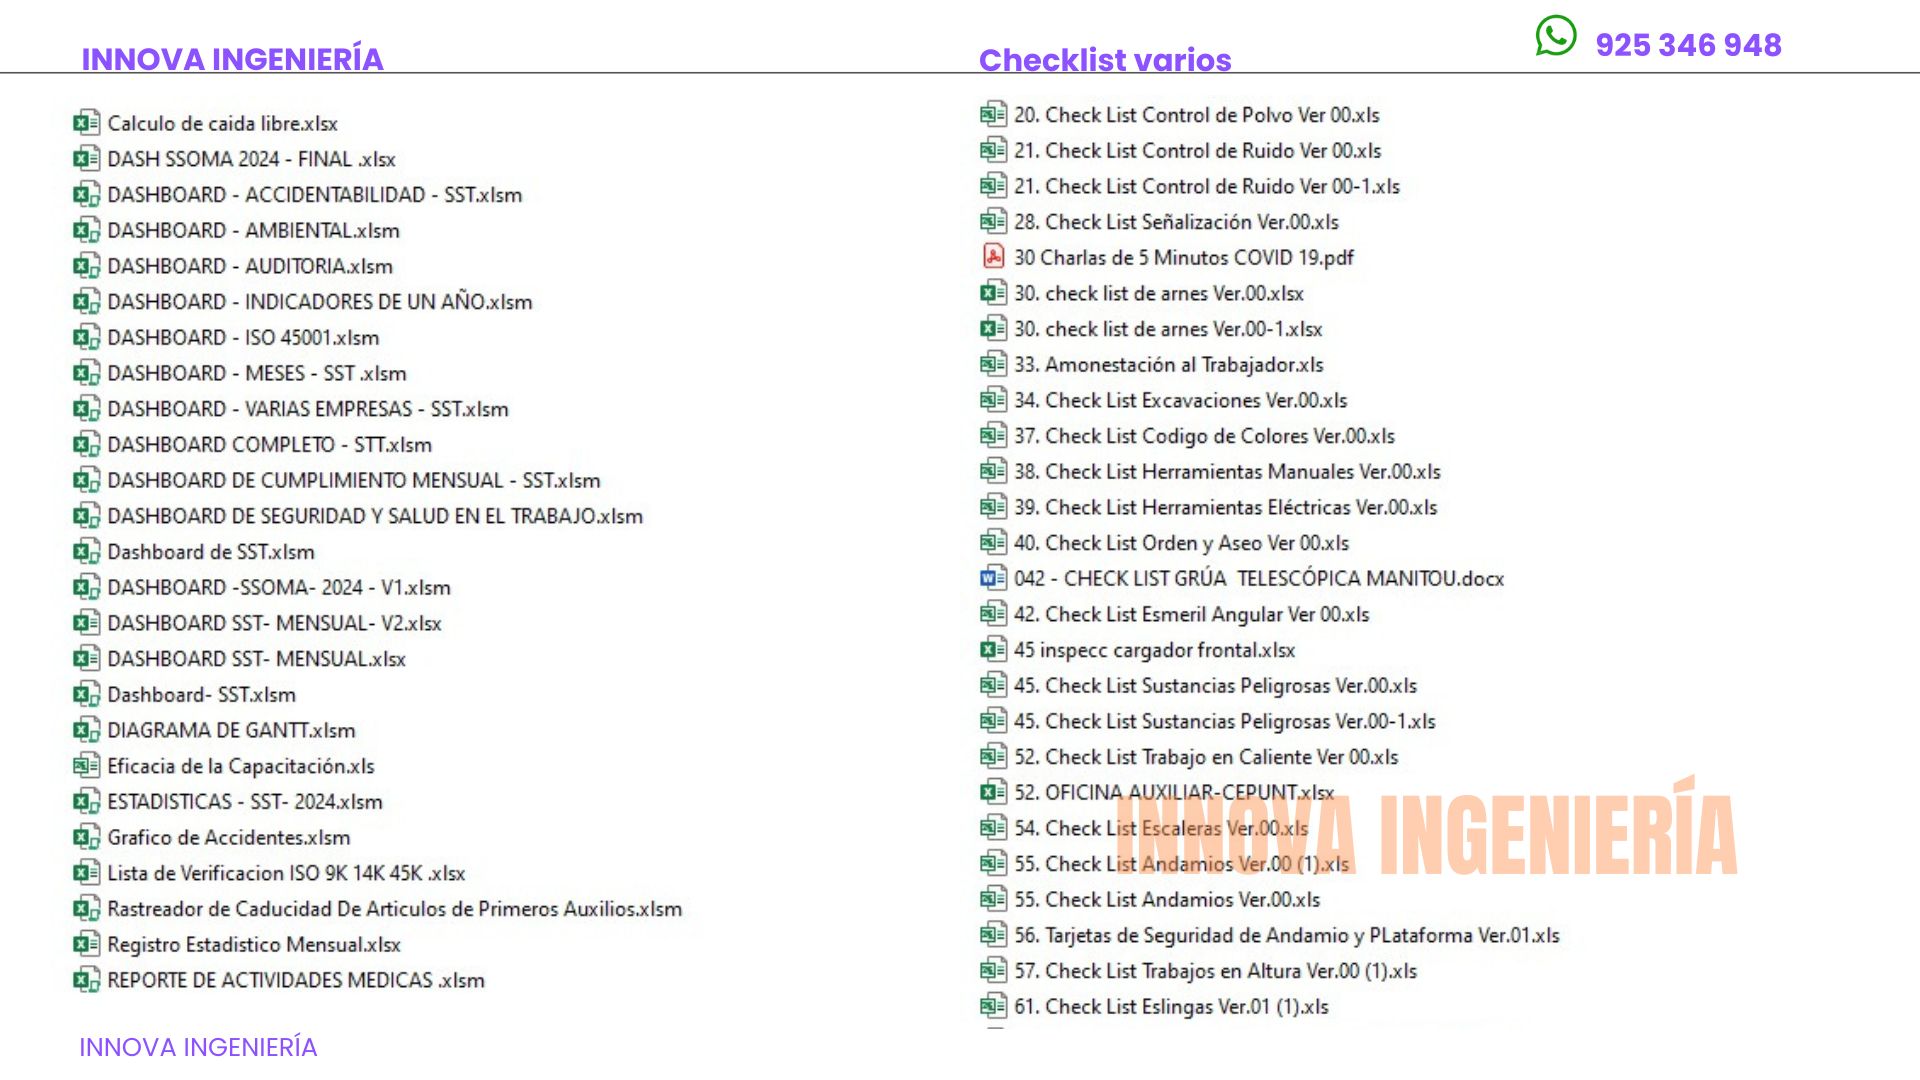Click the phone number 925 346 948
Viewport: 1920px width, 1080px height.
1688,45
